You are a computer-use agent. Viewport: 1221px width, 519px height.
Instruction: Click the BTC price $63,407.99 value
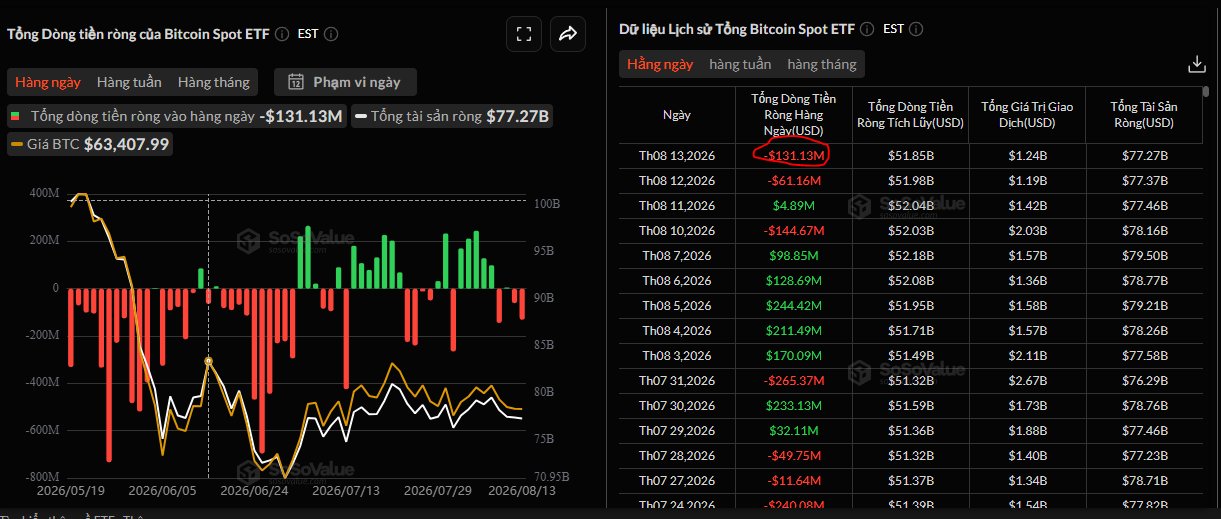tap(127, 144)
